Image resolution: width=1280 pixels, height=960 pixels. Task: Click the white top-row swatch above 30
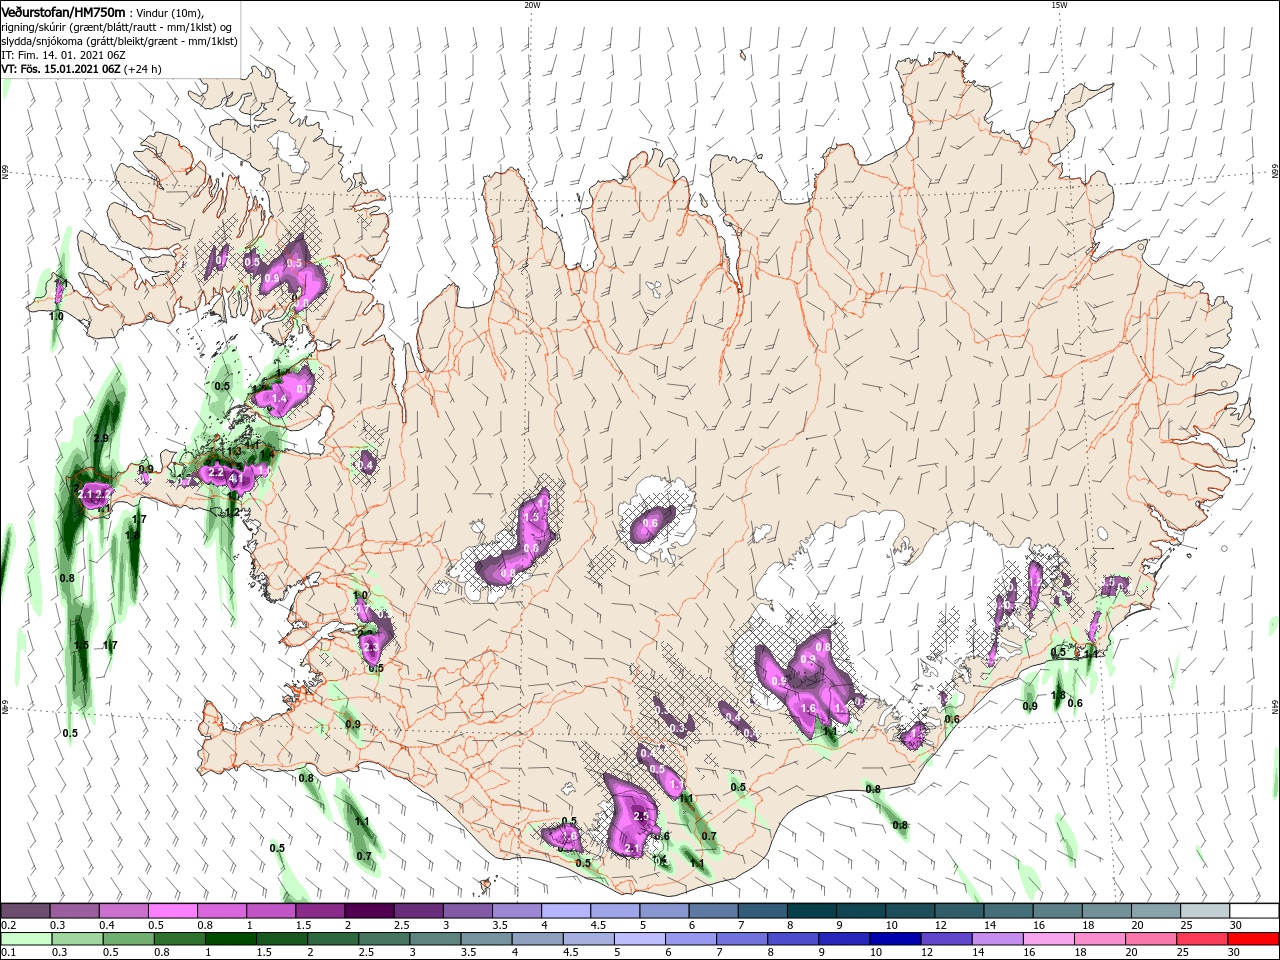(1255, 911)
